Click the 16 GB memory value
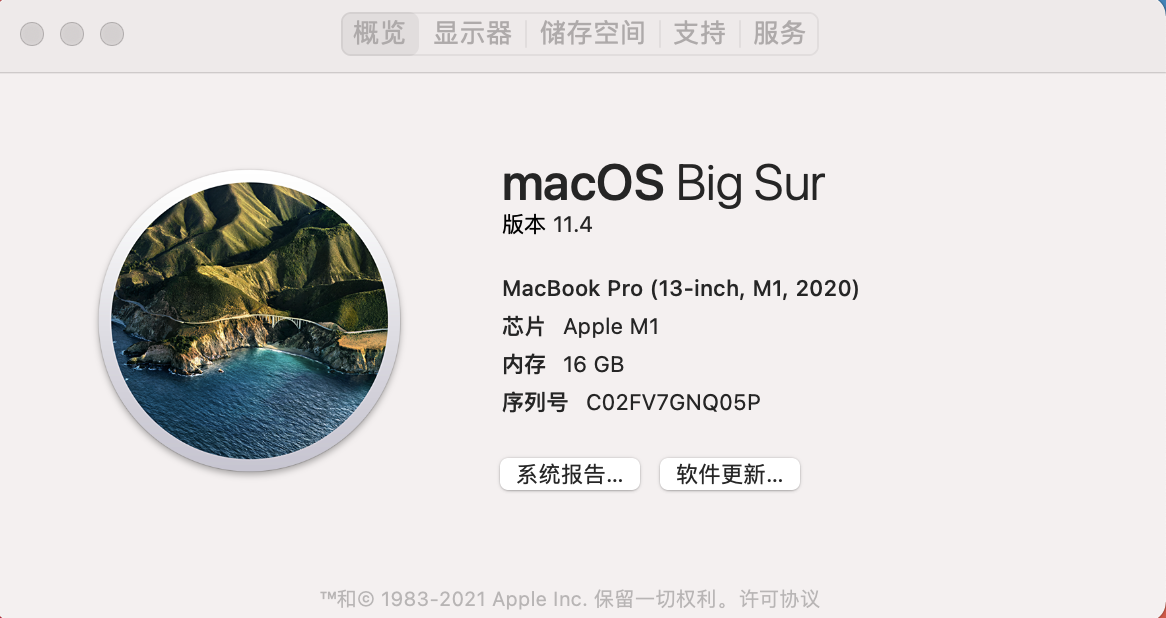1166x618 pixels. tap(593, 365)
